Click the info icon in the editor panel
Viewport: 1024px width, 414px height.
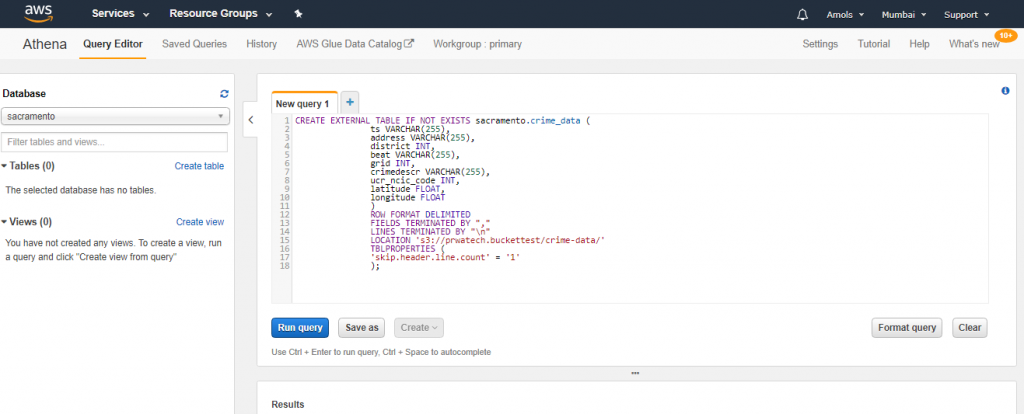point(1005,91)
